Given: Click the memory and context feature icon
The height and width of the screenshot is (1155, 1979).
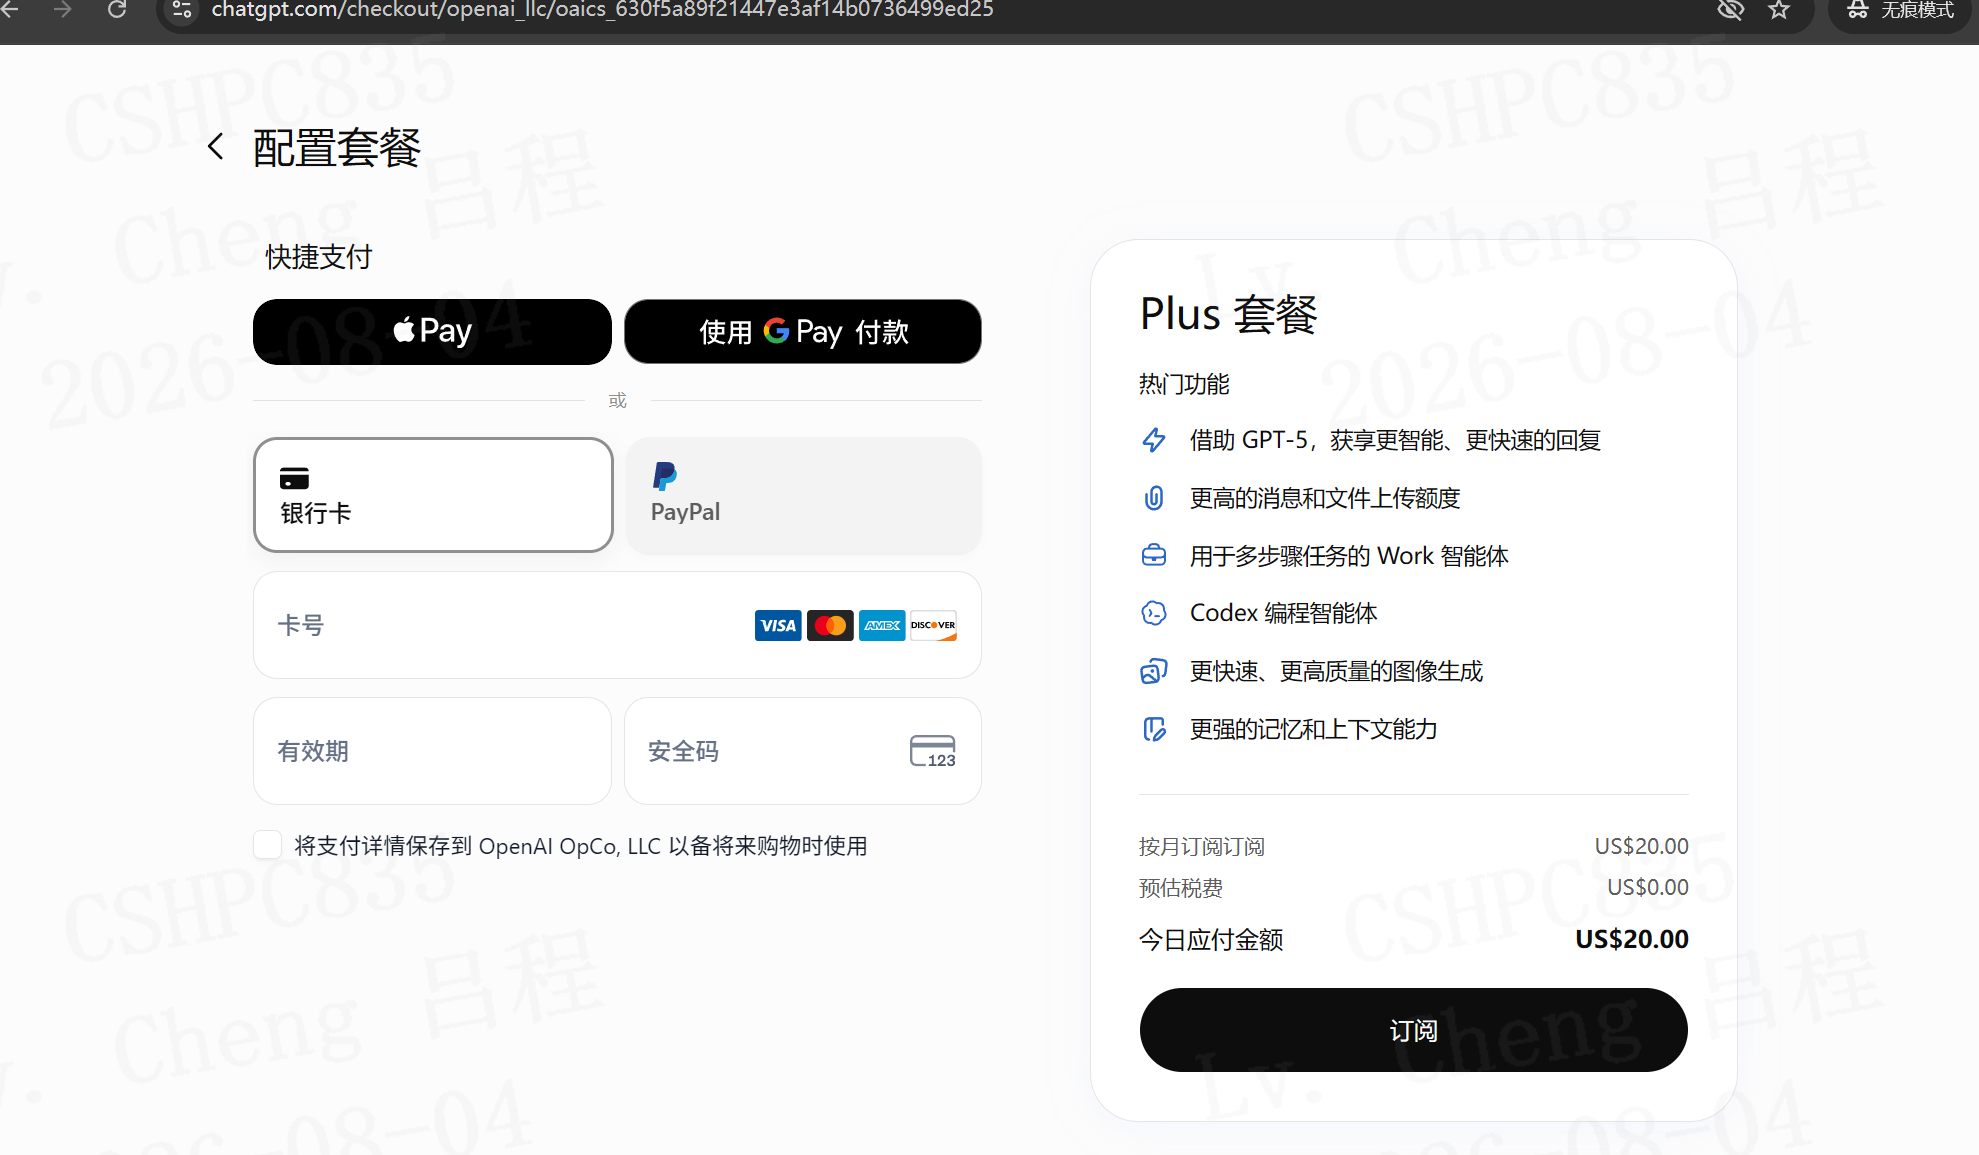Looking at the screenshot, I should 1154,729.
